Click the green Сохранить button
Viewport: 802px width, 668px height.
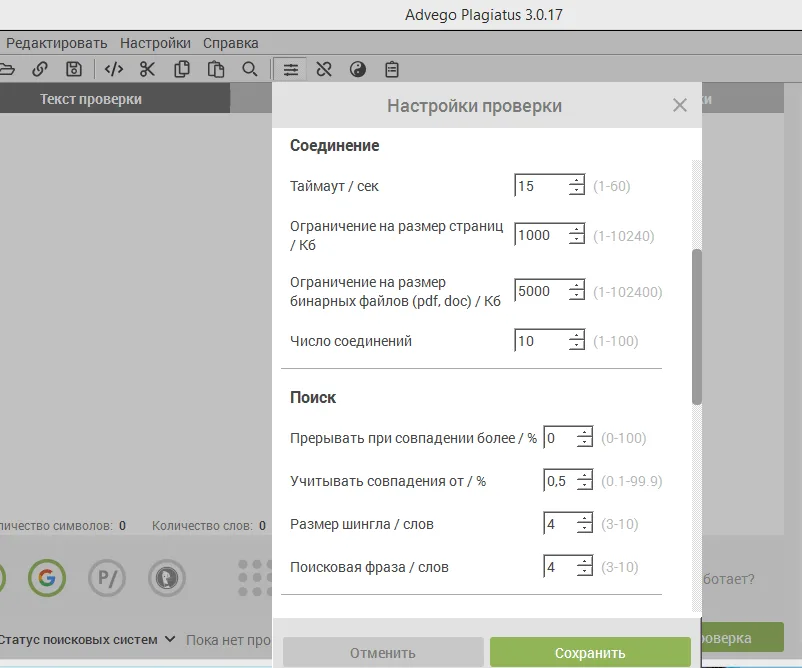(x=590, y=653)
